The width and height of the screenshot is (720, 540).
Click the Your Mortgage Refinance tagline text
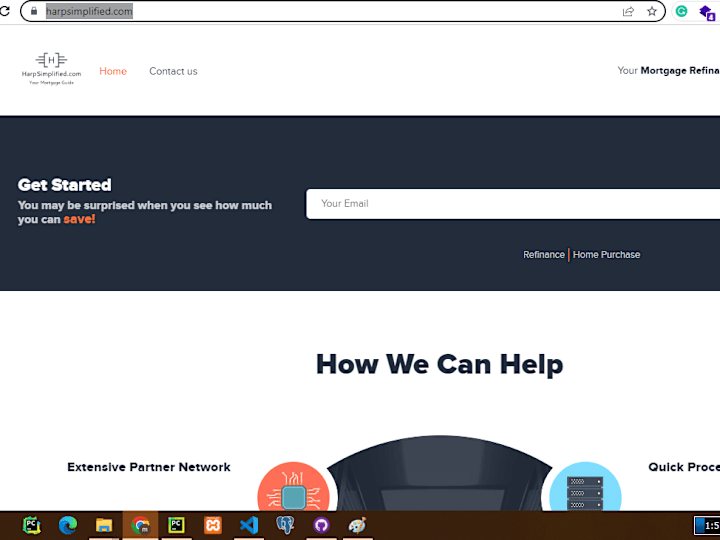pos(669,71)
